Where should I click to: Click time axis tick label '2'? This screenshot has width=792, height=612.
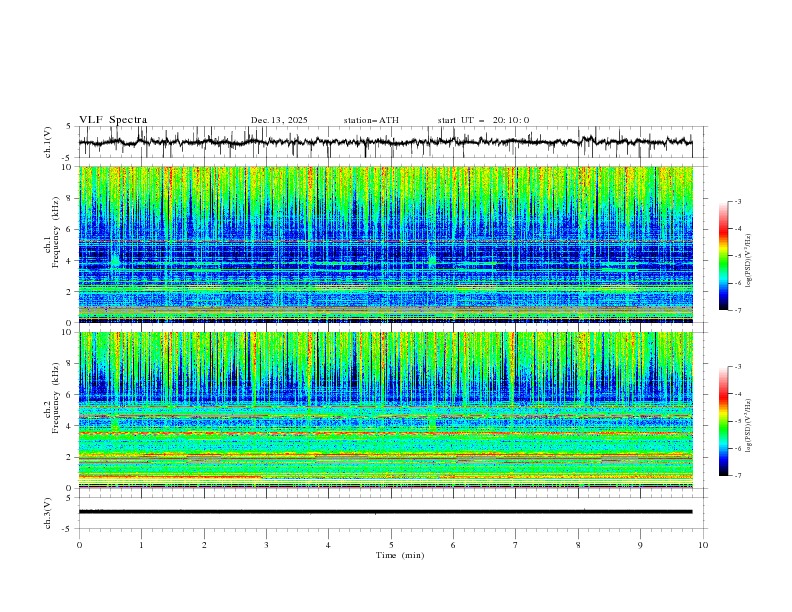click(x=204, y=545)
